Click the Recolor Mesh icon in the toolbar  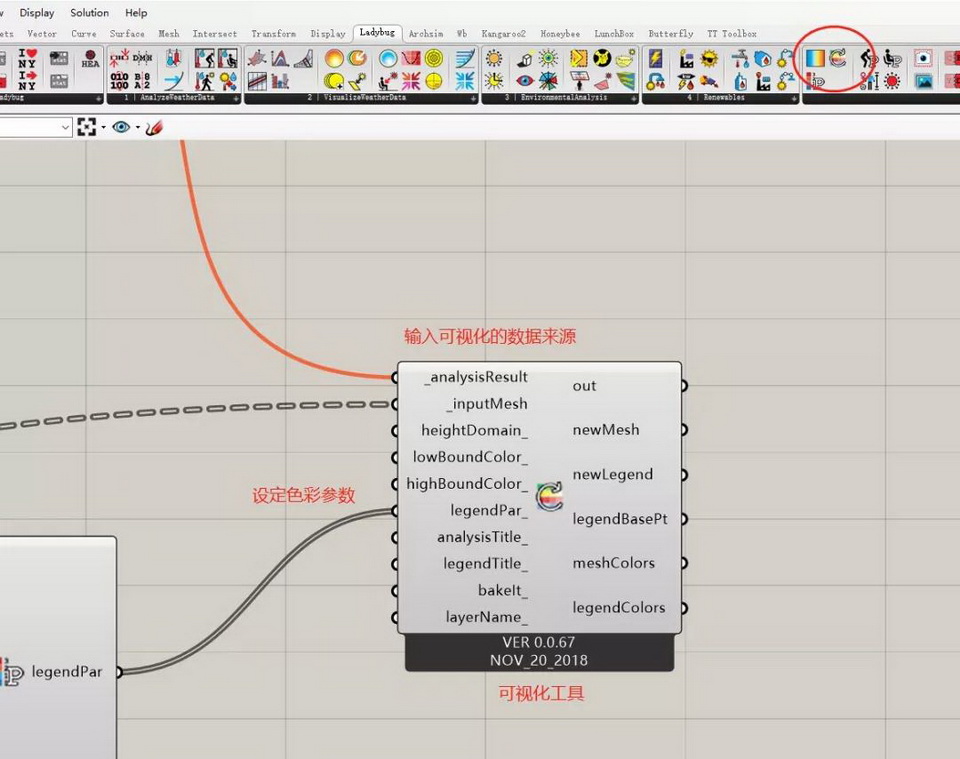point(838,58)
